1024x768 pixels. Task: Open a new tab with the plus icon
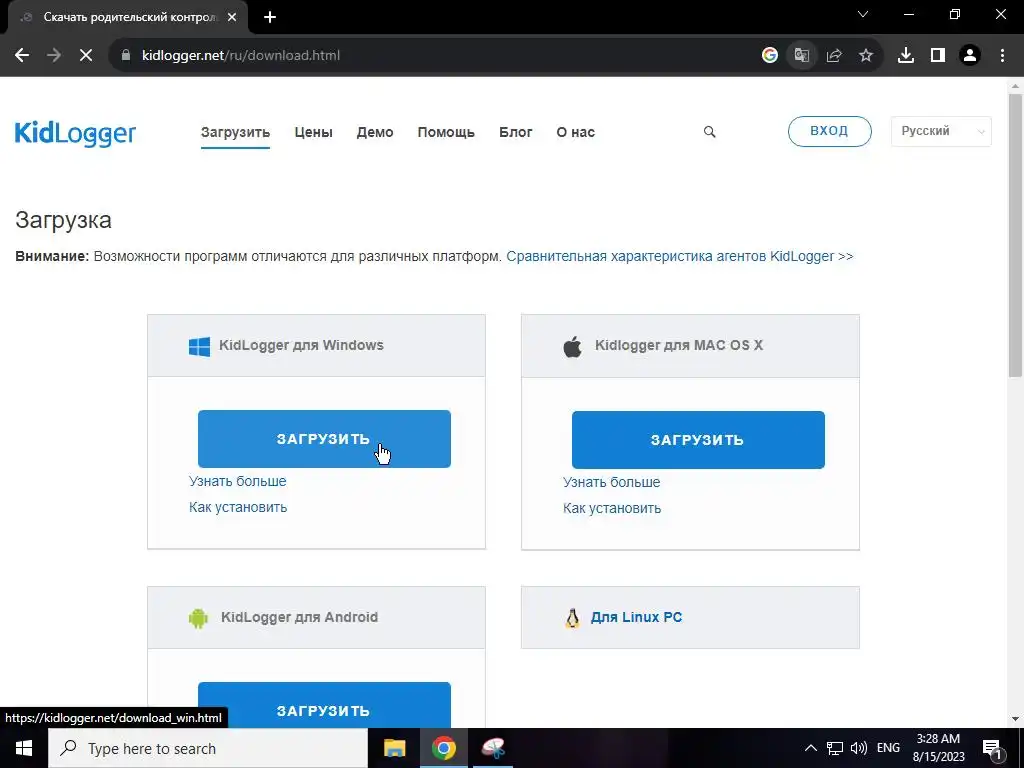tap(270, 17)
